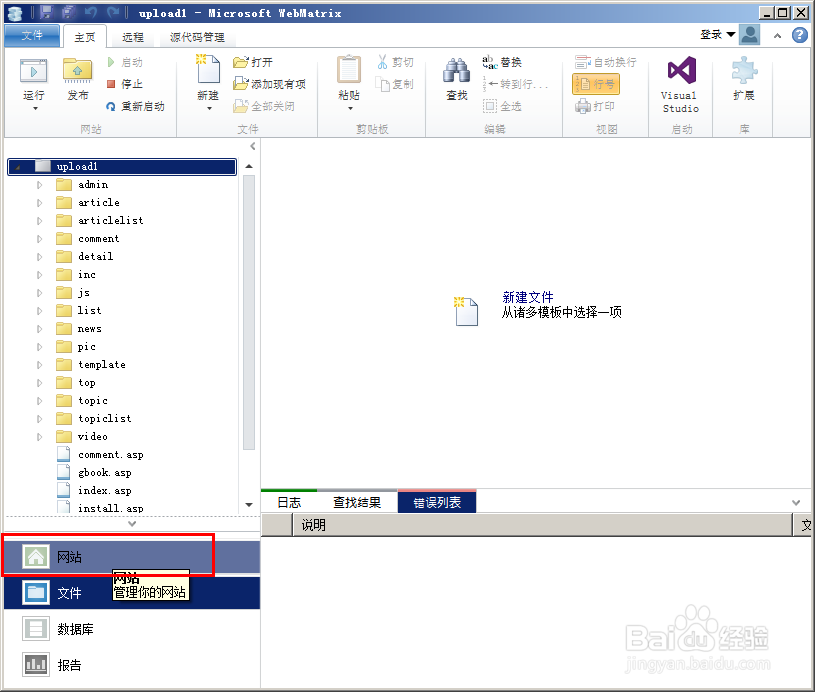Open the Site (网站) workspace

[x=132, y=557]
